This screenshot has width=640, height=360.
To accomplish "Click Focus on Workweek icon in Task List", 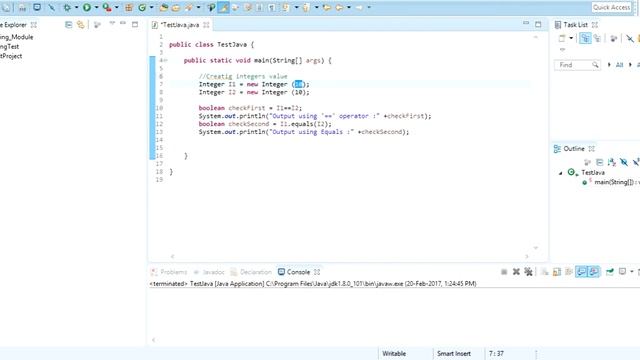I will [613, 38].
